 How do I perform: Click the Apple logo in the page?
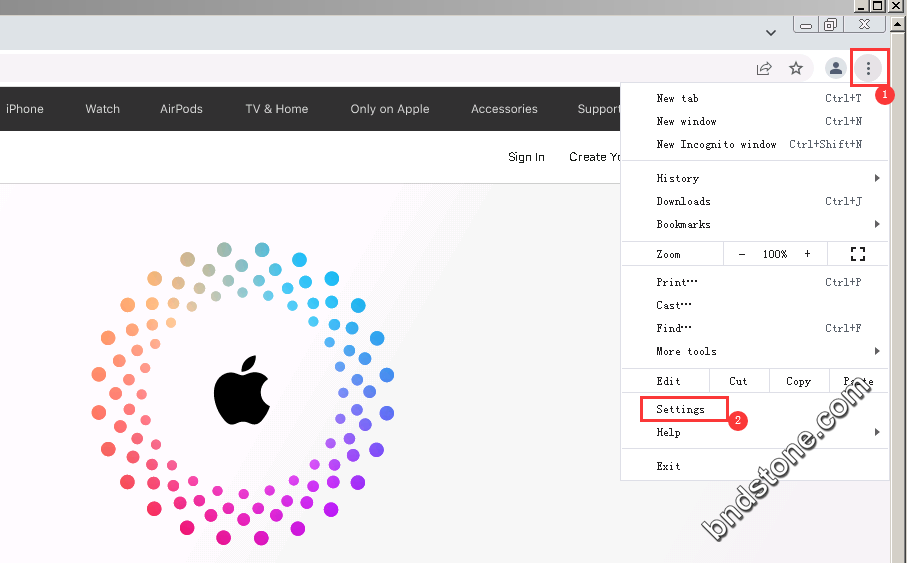[242, 390]
